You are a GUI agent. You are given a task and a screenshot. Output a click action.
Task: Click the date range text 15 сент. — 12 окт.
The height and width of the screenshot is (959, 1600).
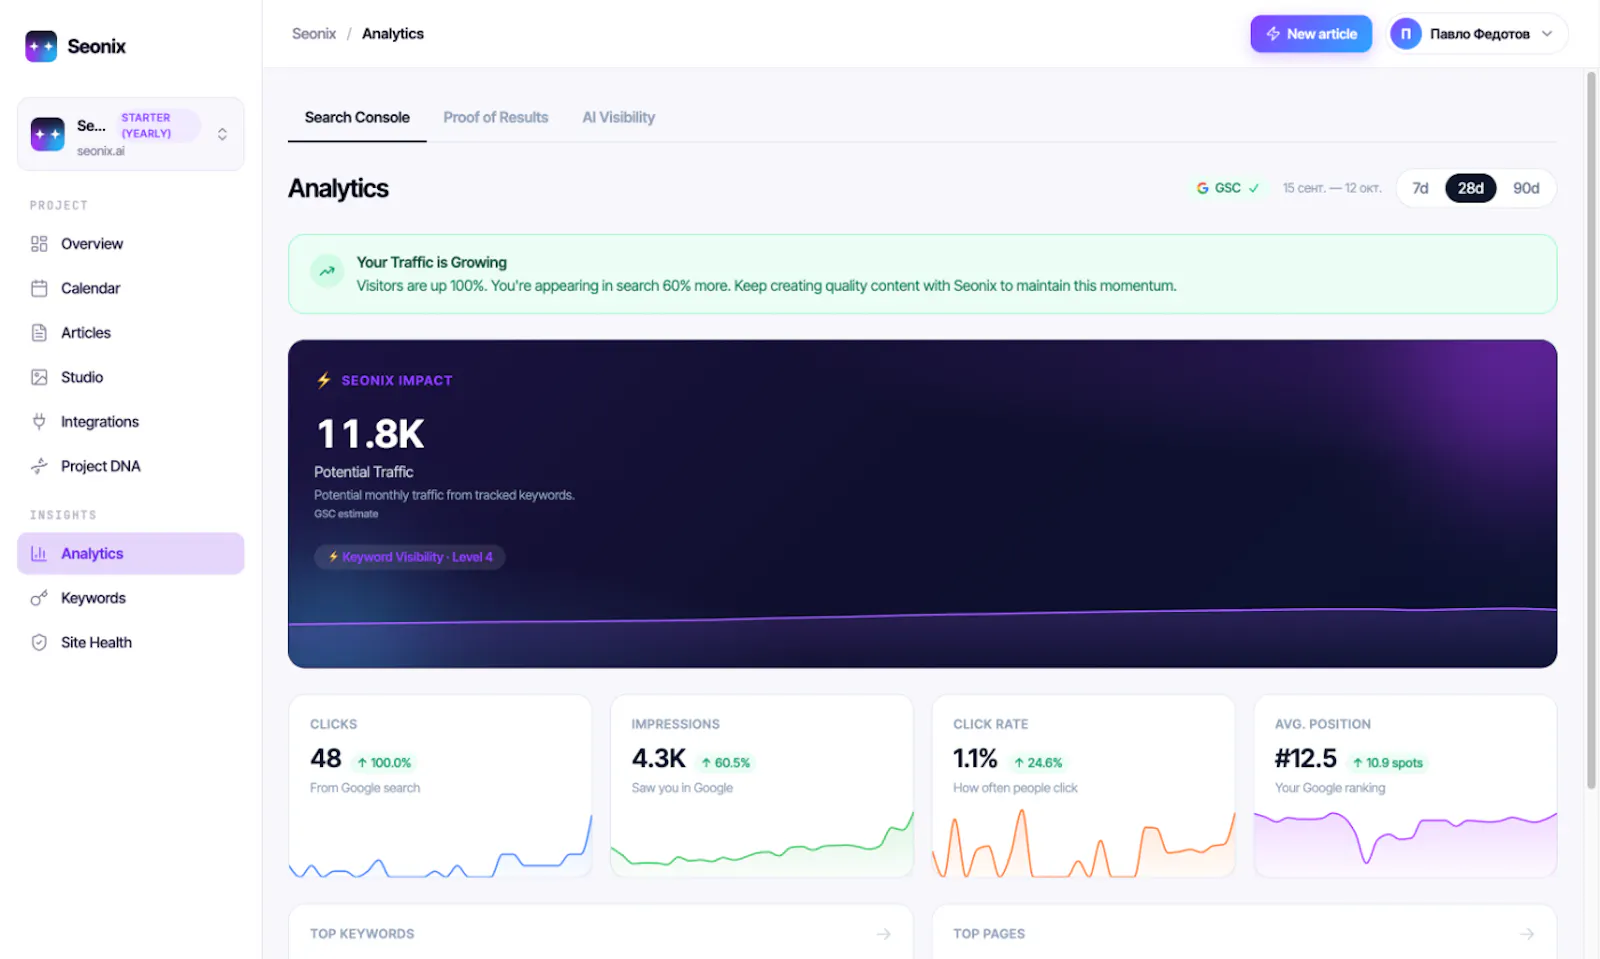[x=1332, y=188]
